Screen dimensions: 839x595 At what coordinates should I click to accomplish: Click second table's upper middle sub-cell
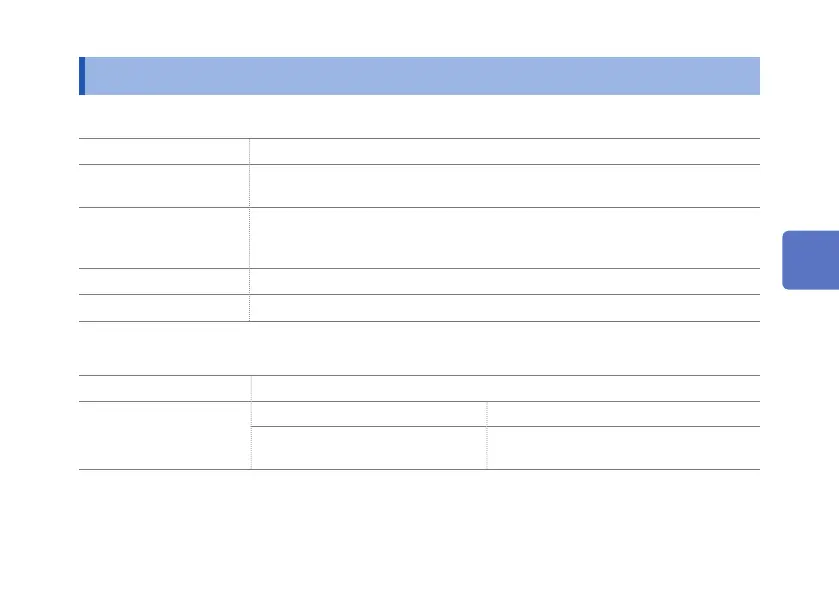[x=368, y=414]
